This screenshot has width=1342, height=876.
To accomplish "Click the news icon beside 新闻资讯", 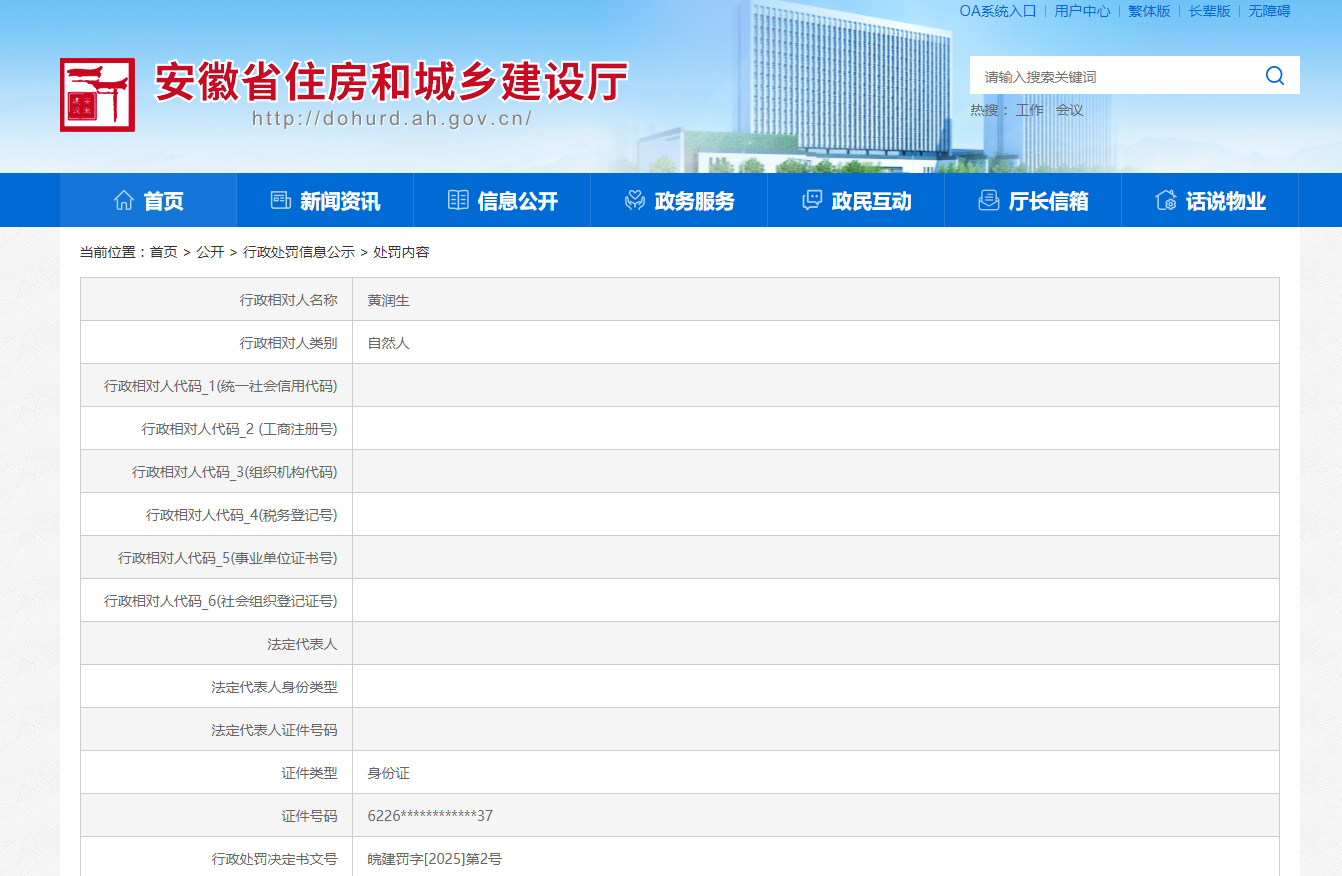I will click(281, 200).
